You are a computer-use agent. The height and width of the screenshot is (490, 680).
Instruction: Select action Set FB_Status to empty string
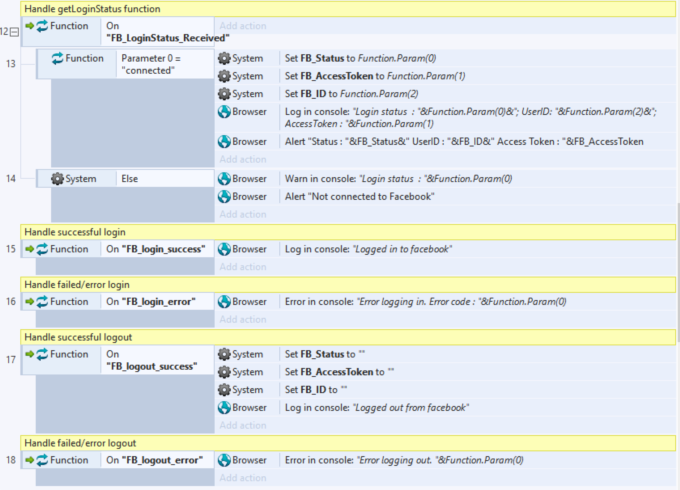click(325, 354)
